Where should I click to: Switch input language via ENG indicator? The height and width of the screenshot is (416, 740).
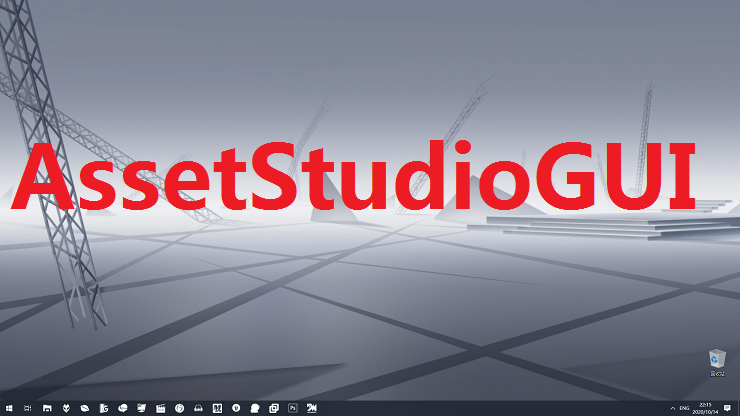pos(684,408)
